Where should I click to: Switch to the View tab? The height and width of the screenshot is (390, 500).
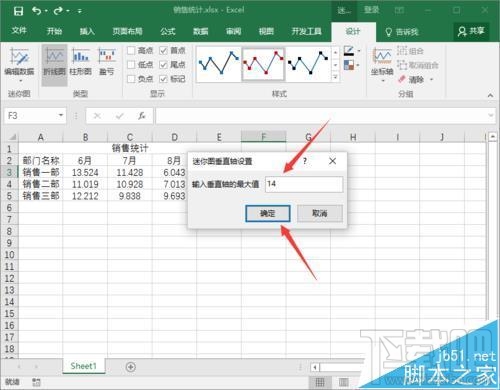pyautogui.click(x=266, y=31)
